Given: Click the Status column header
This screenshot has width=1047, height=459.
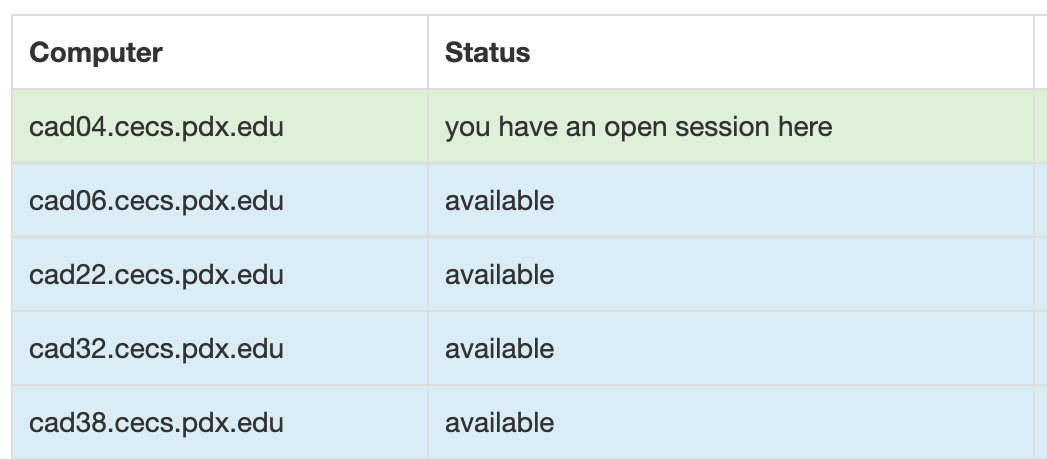Looking at the screenshot, I should tap(487, 52).
